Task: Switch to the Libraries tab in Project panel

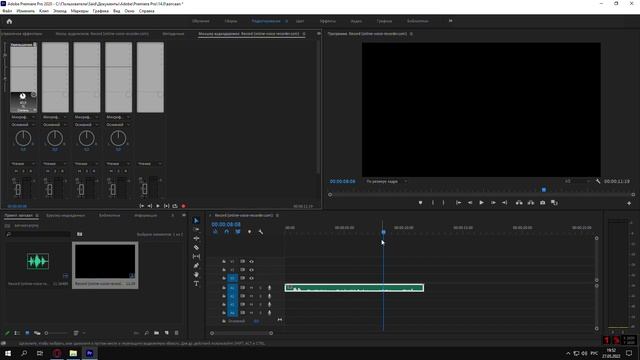Action: click(x=109, y=216)
